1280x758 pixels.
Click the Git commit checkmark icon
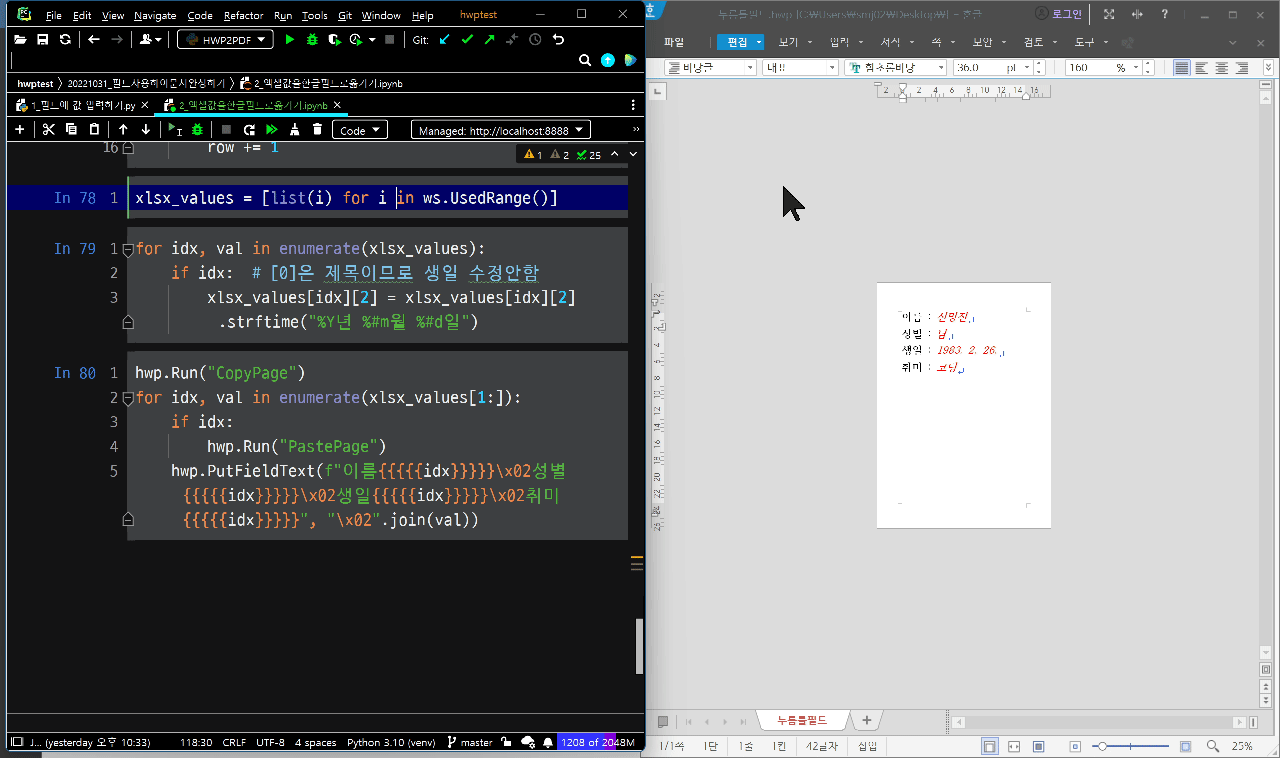pyautogui.click(x=467, y=39)
